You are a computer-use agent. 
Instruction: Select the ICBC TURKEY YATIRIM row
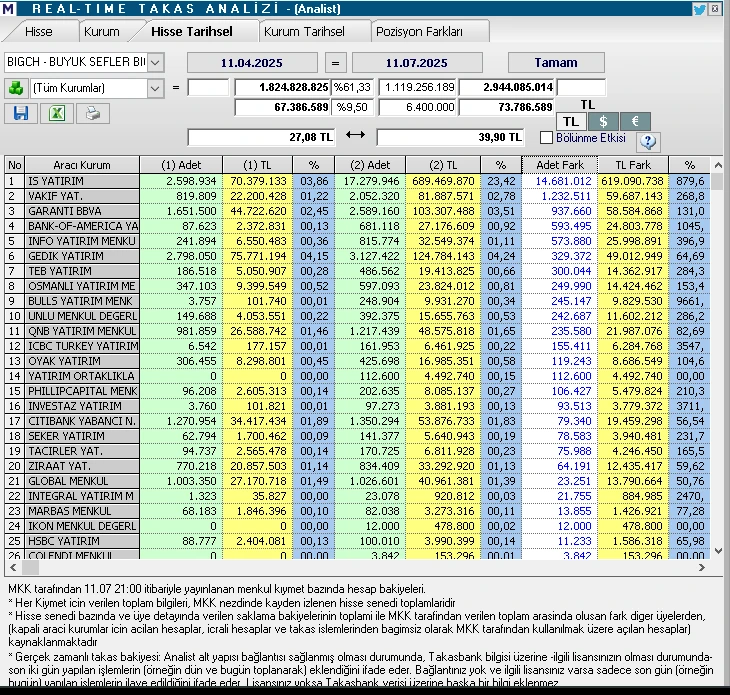pyautogui.click(x=358, y=346)
